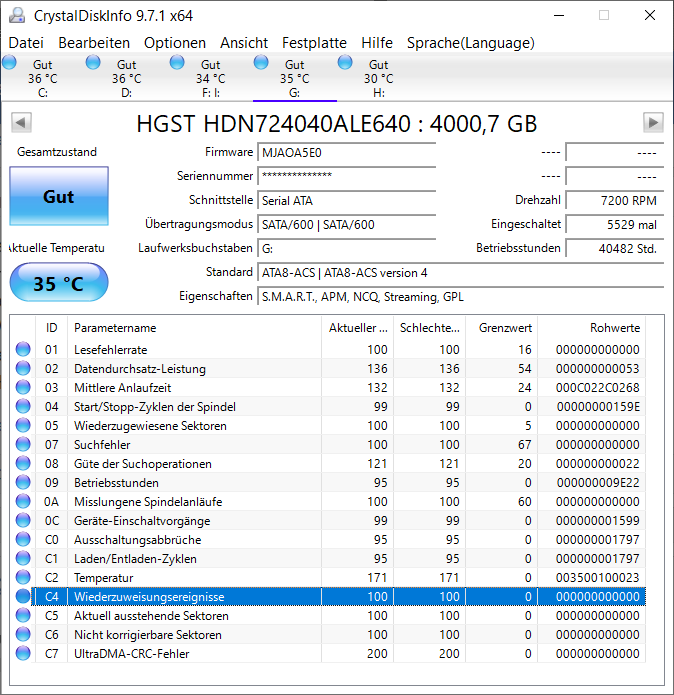This screenshot has width=674, height=695.
Task: Click the Firmware field MJAOA5E0
Action: [x=347, y=152]
